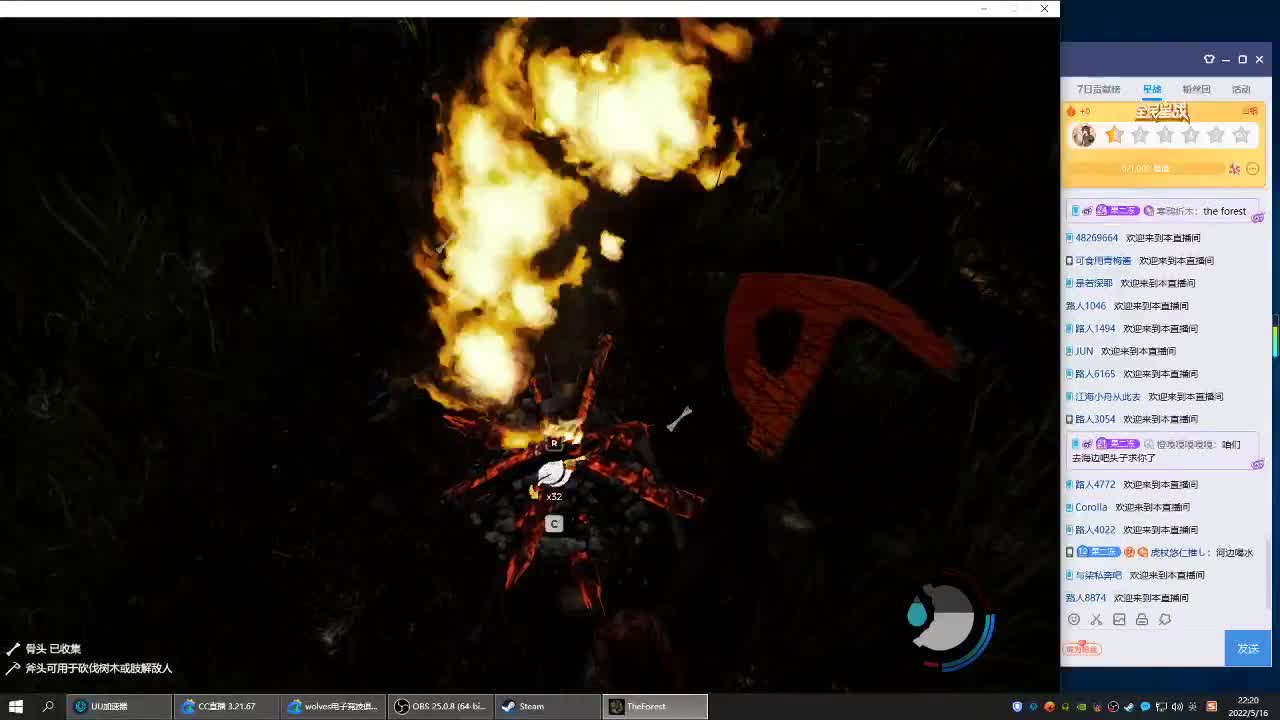1280x720 pixels.
Task: Click the shield security tray icon
Action: tap(1017, 707)
